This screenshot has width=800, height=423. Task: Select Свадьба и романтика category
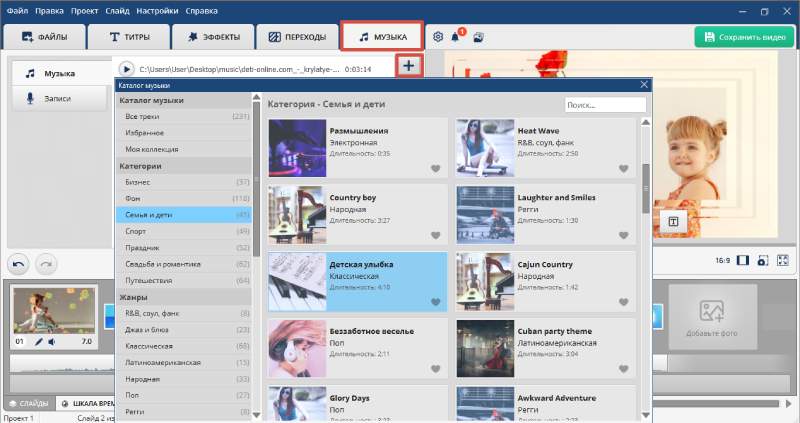point(184,264)
